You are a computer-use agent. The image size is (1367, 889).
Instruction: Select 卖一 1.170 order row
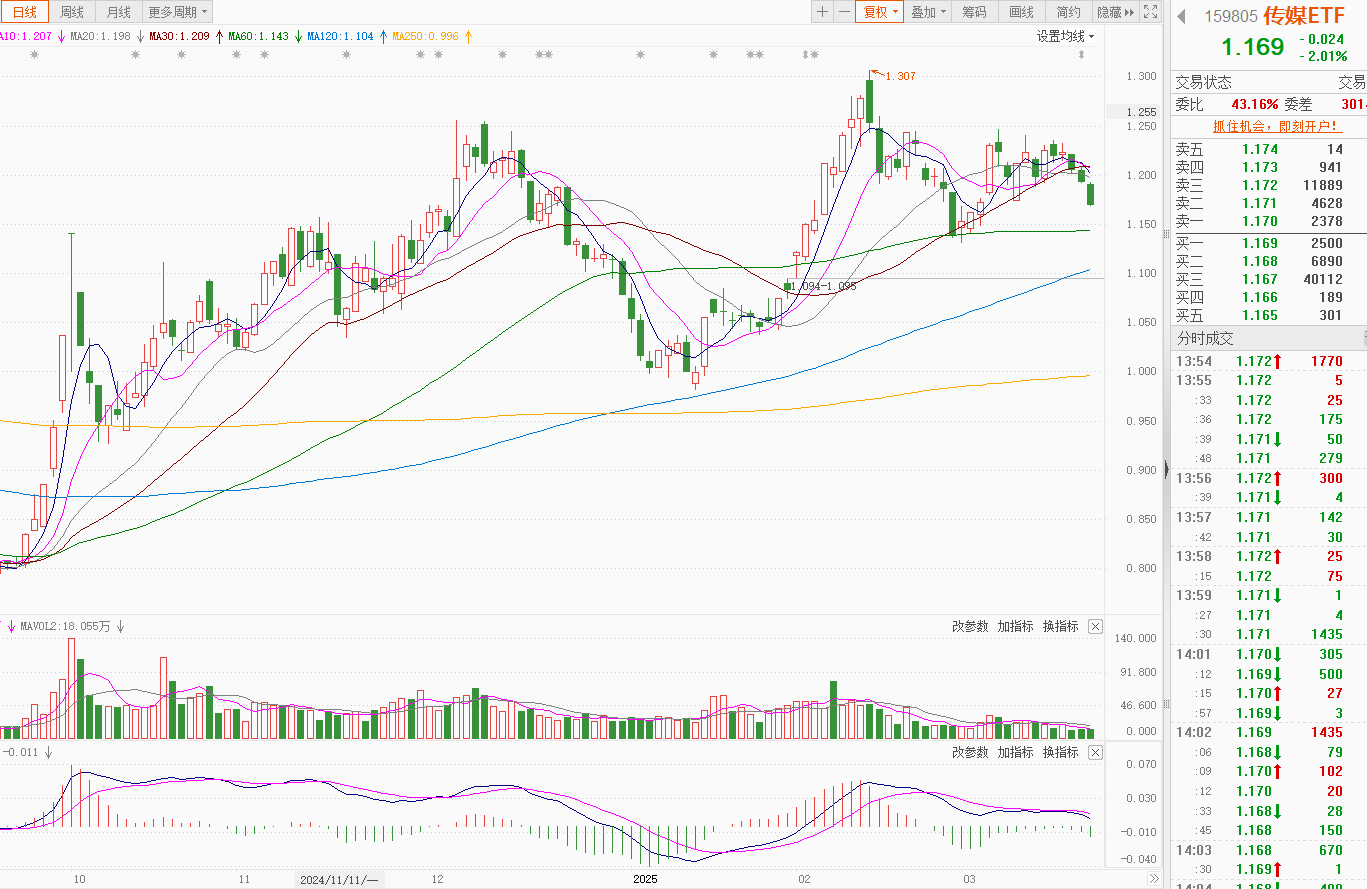click(1270, 221)
